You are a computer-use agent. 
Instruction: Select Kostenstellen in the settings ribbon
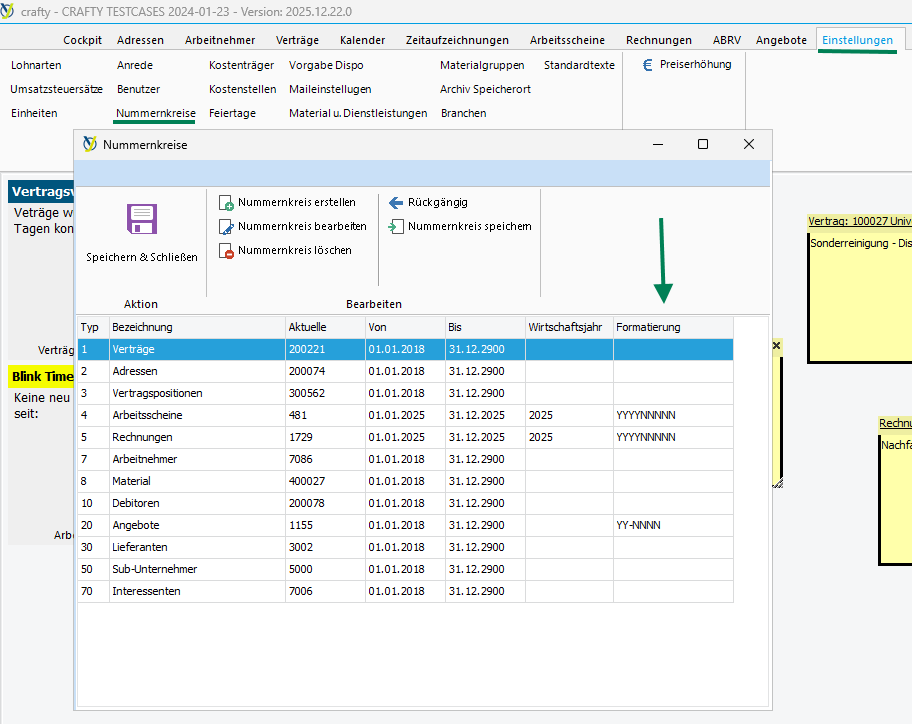coord(242,89)
